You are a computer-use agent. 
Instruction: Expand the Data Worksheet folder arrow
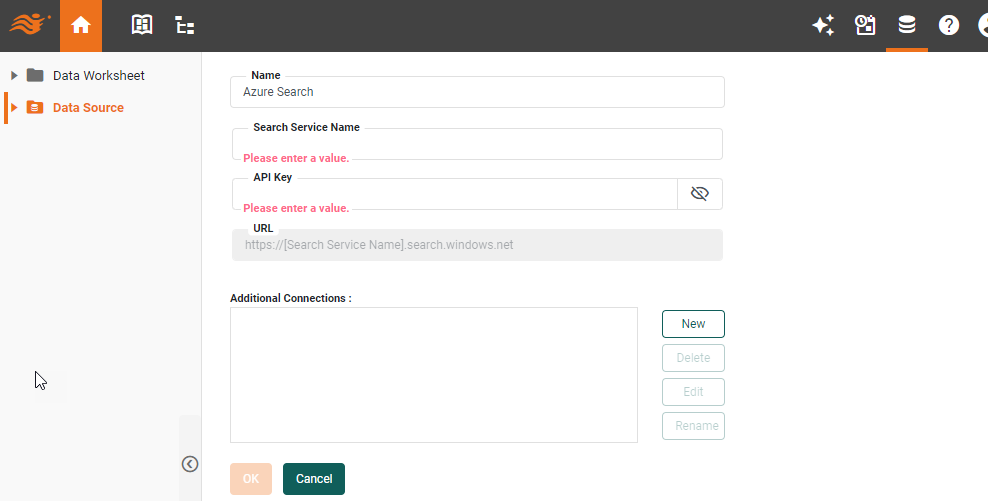14,76
